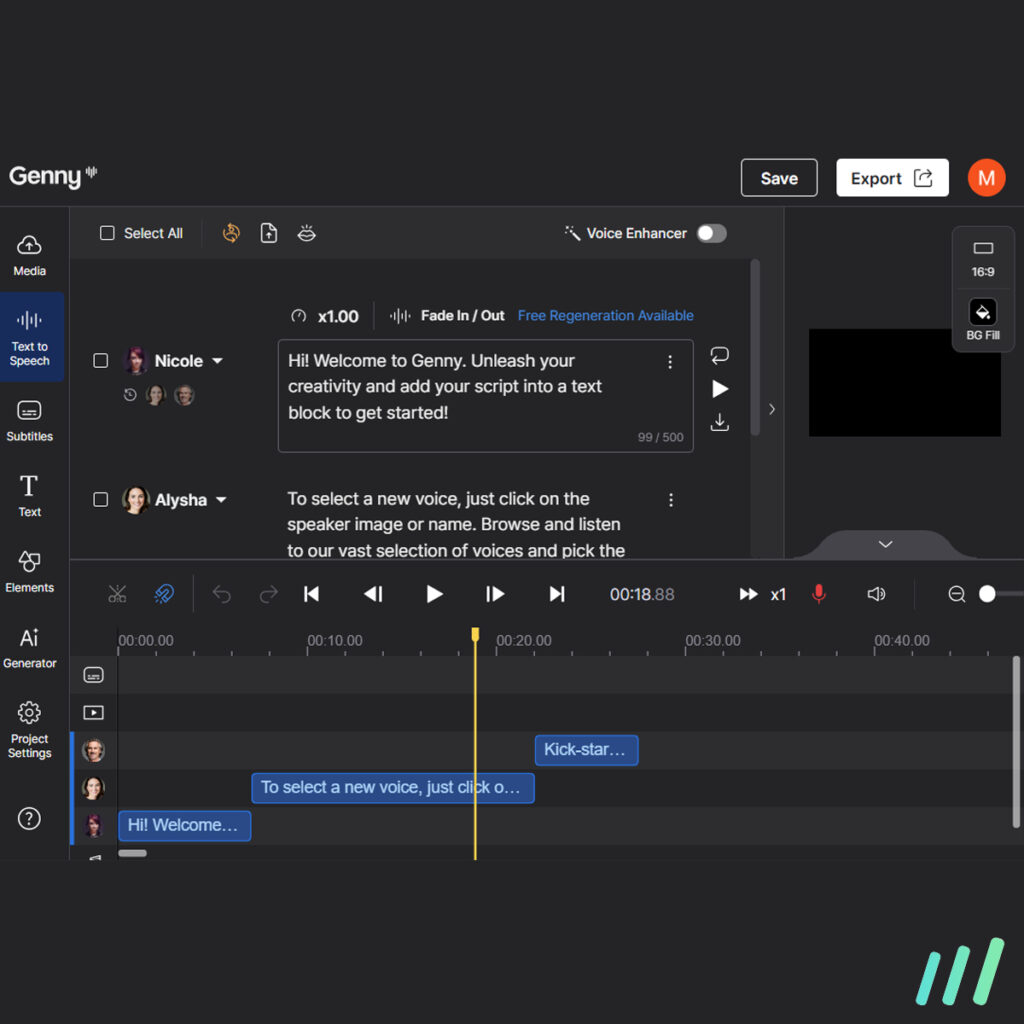This screenshot has width=1024, height=1024.
Task: Select the Kick-star… clip on the timeline
Action: tap(586, 750)
